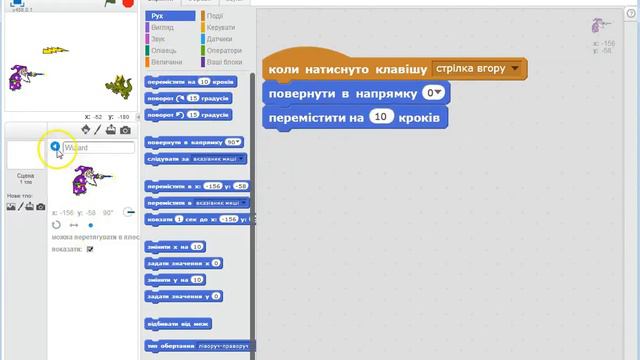Open the стрілка вгору key dropdown in the script
This screenshot has height=360, width=640.
coord(515,68)
